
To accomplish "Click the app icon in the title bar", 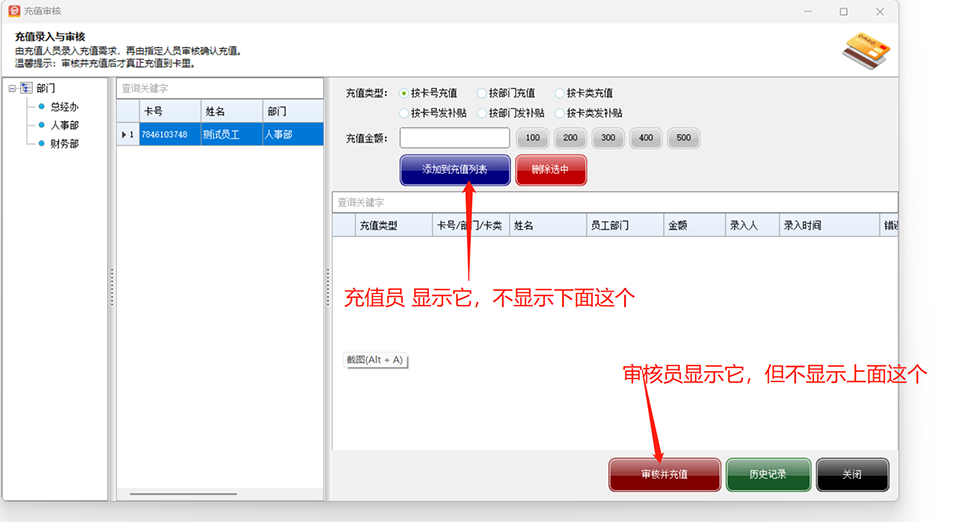I will click(x=14, y=11).
